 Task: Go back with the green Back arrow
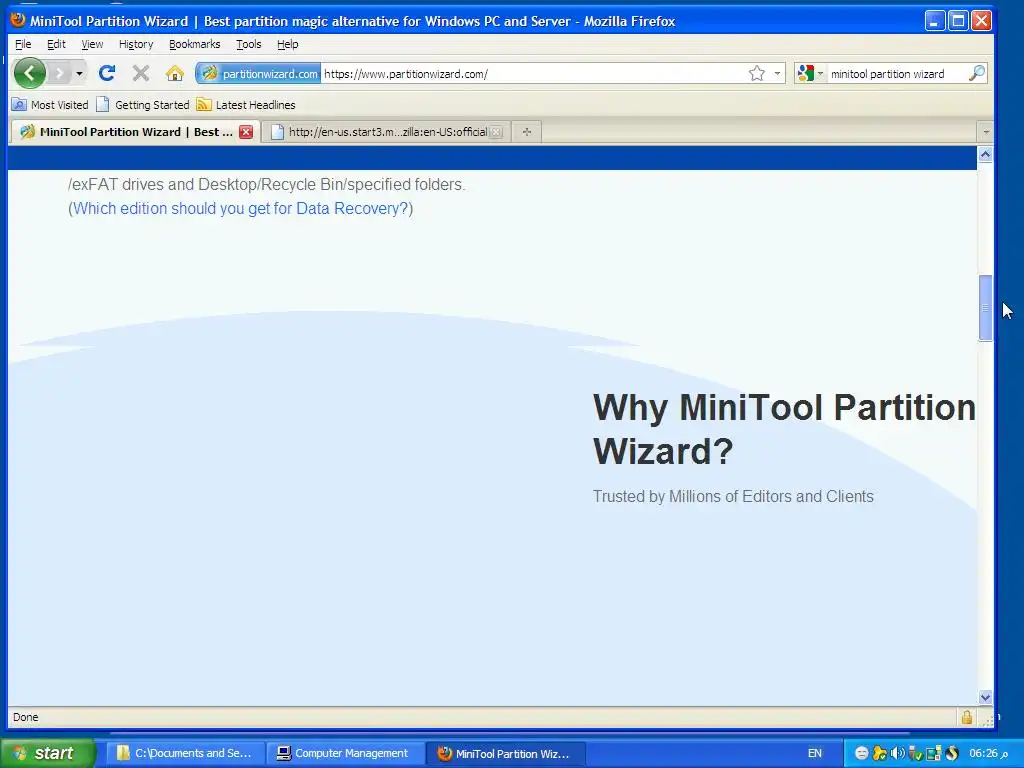coord(29,73)
